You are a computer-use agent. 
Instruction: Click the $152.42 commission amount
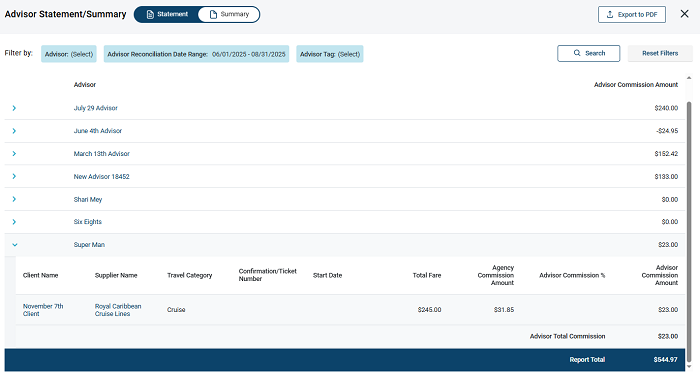point(666,154)
